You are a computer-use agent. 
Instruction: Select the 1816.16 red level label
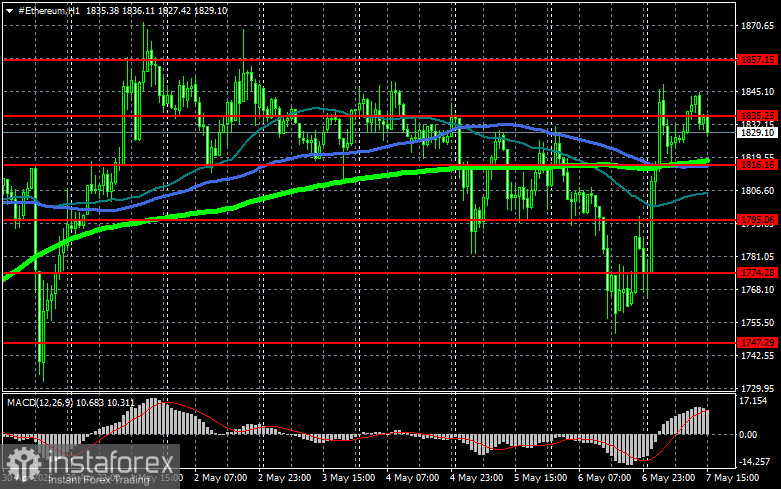point(756,165)
